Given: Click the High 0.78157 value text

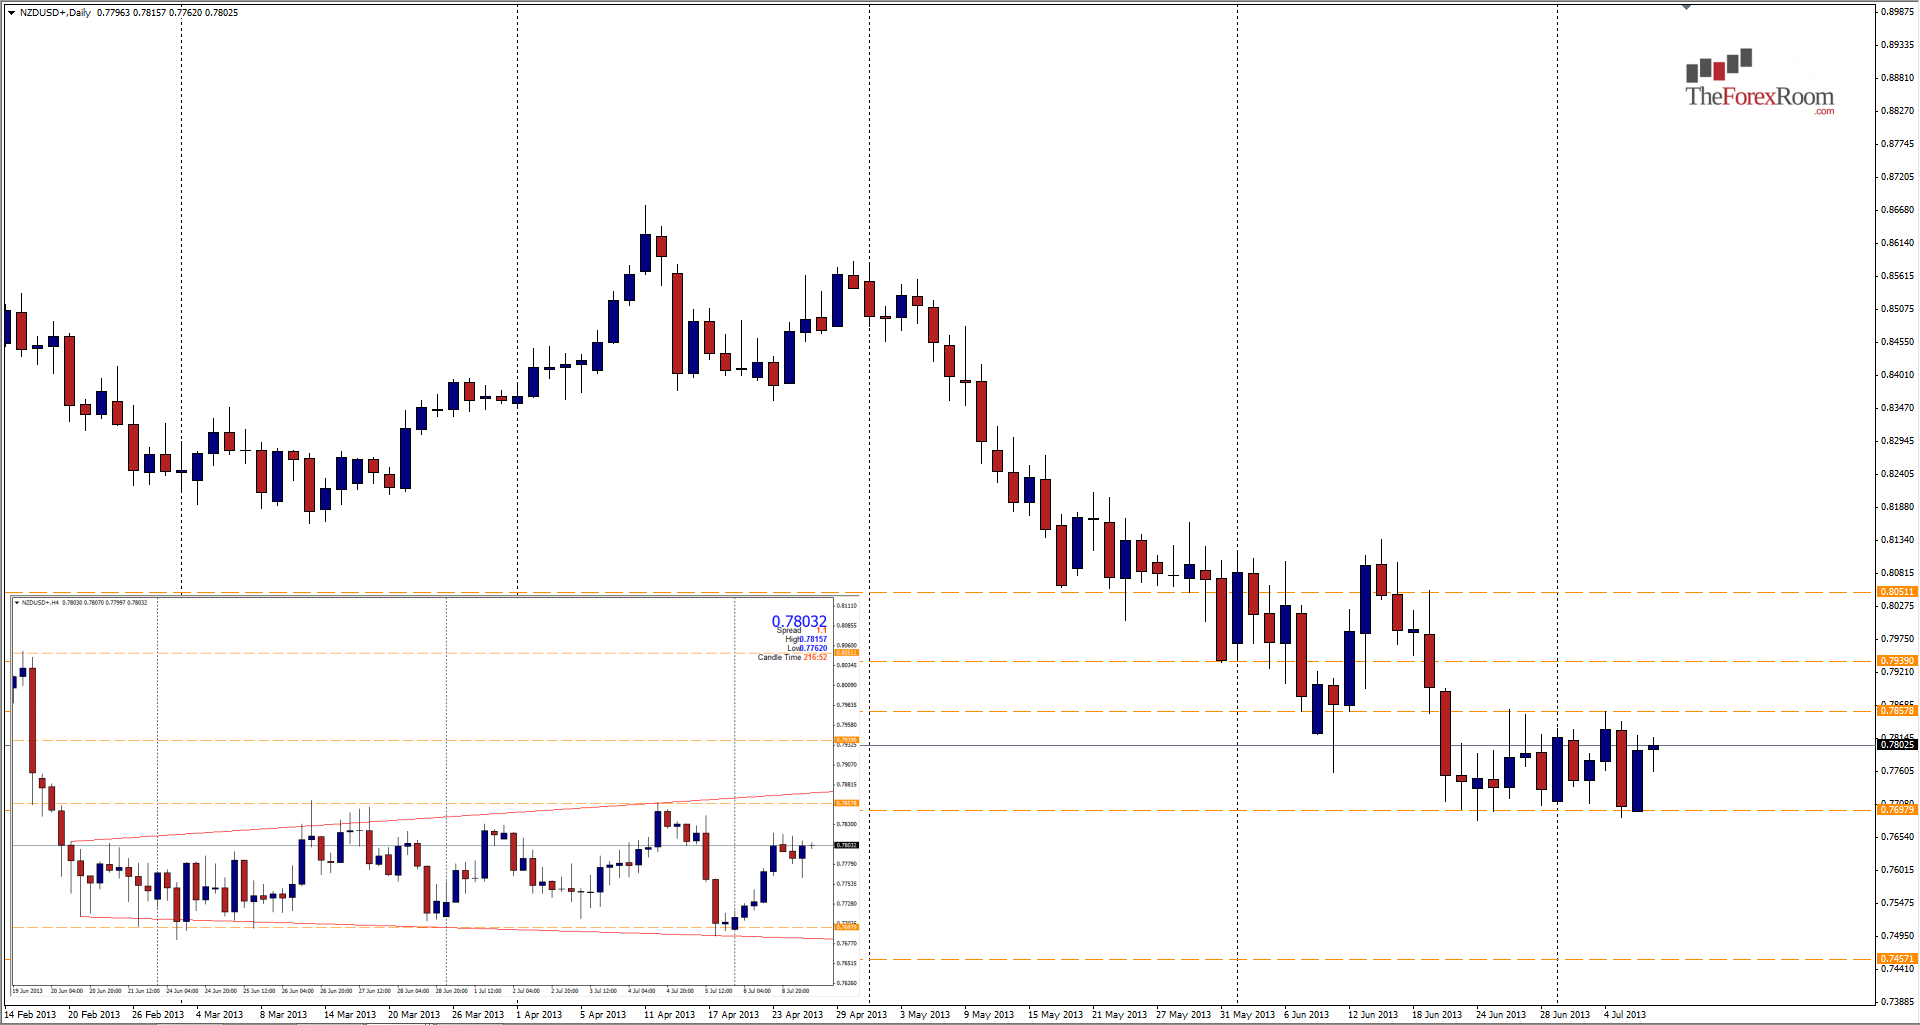Looking at the screenshot, I should click(x=813, y=640).
